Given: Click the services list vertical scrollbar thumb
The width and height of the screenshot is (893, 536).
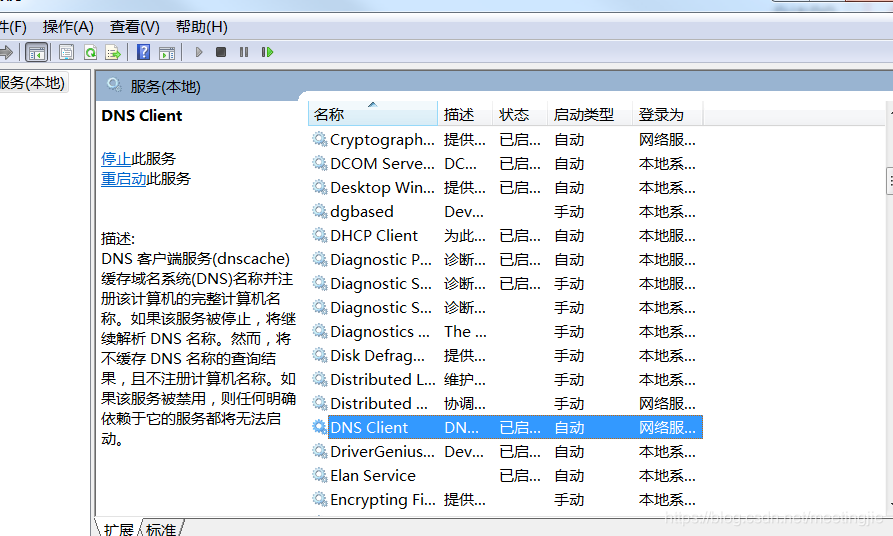Looking at the screenshot, I should (x=890, y=181).
